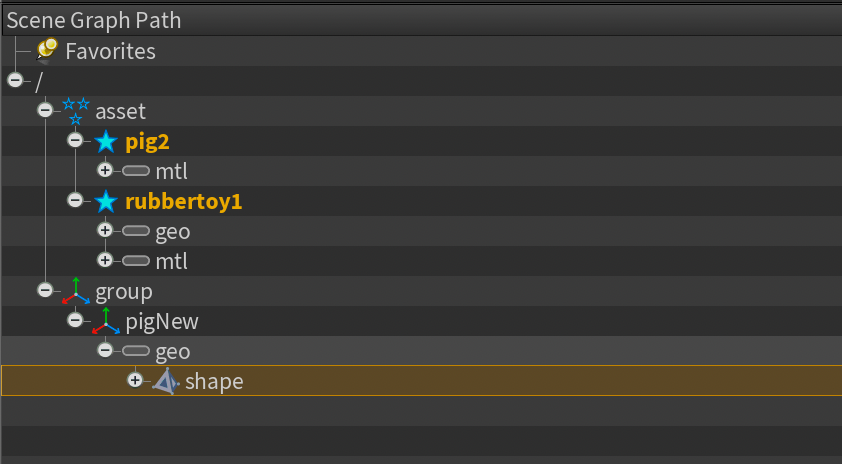Image resolution: width=842 pixels, height=464 pixels.
Task: Collapse the asset branch
Action: pos(45,110)
